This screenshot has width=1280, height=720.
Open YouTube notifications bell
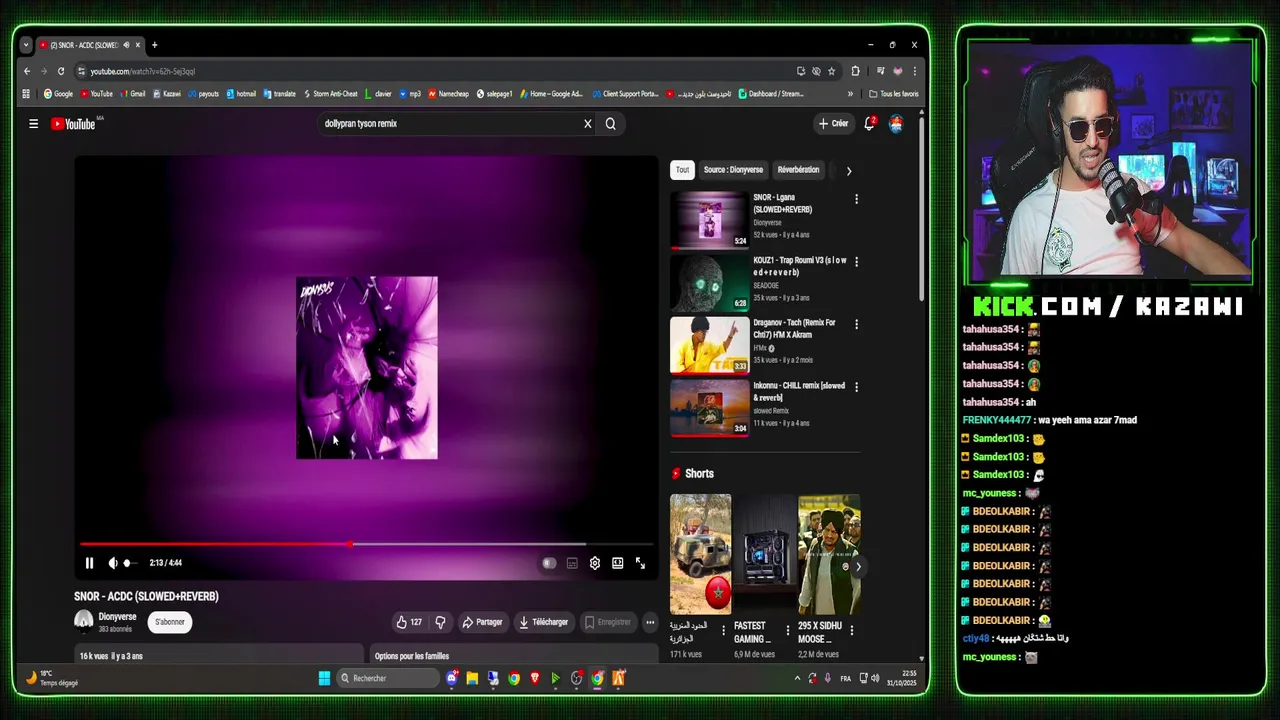coord(870,123)
